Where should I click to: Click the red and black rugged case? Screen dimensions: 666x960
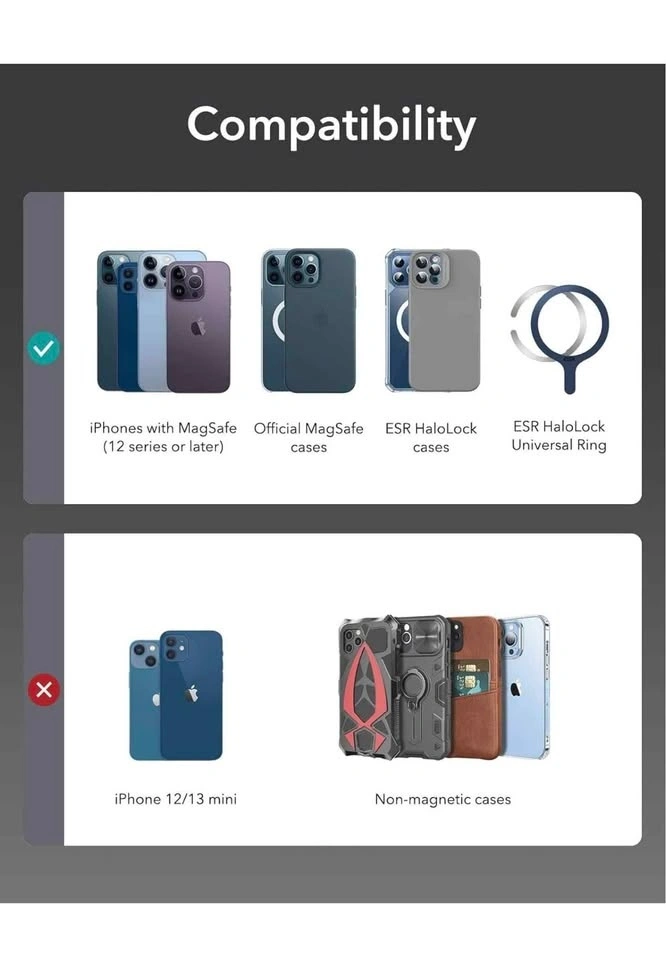pyautogui.click(x=366, y=688)
